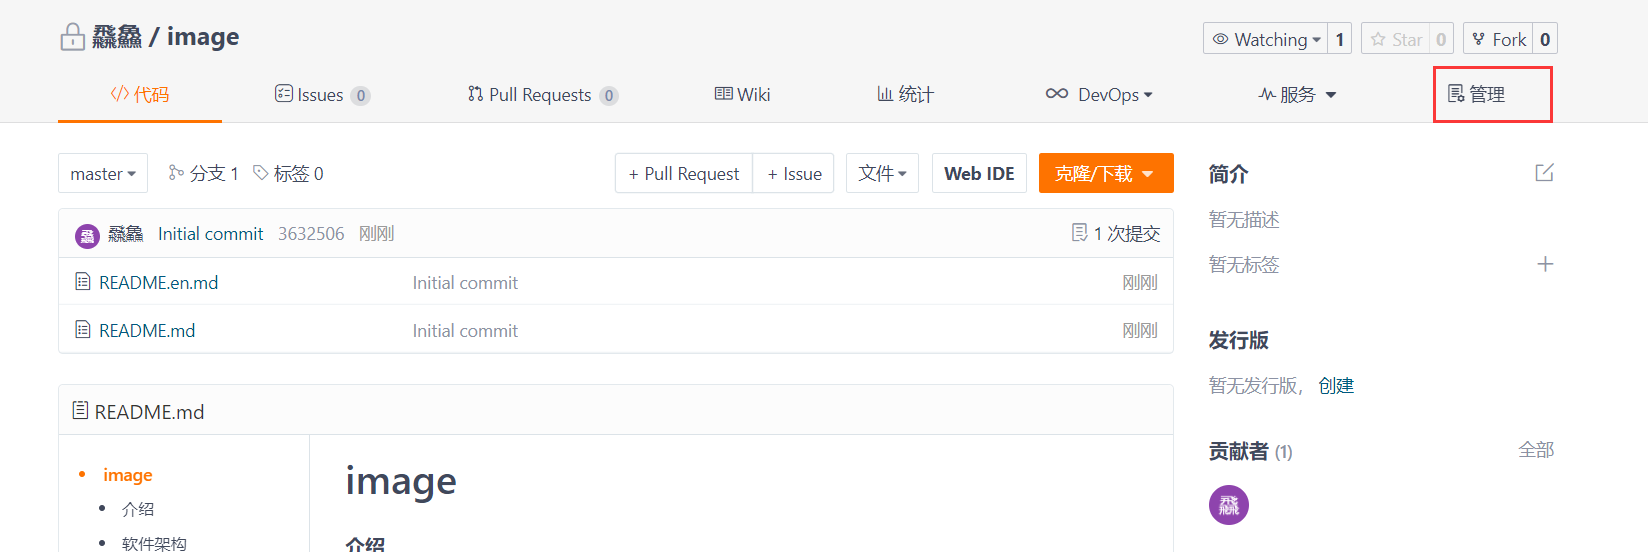Launch Web IDE

pyautogui.click(x=979, y=173)
